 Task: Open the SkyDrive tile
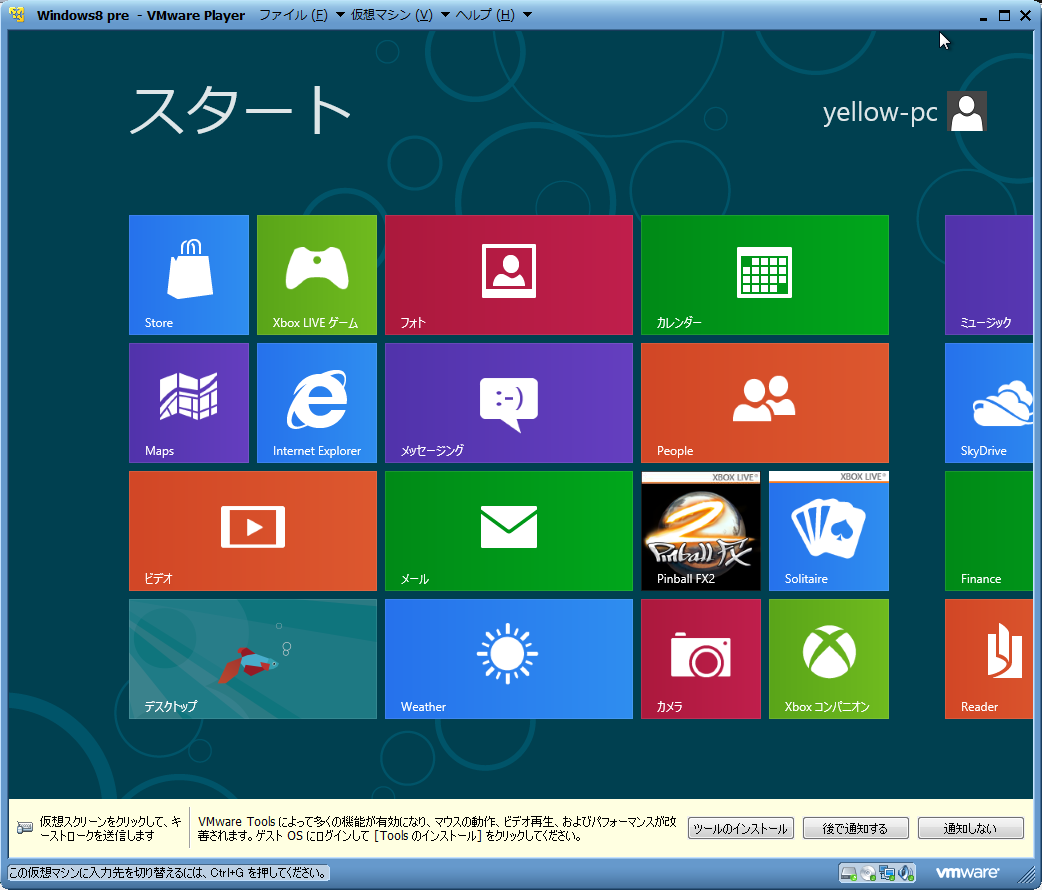(989, 403)
